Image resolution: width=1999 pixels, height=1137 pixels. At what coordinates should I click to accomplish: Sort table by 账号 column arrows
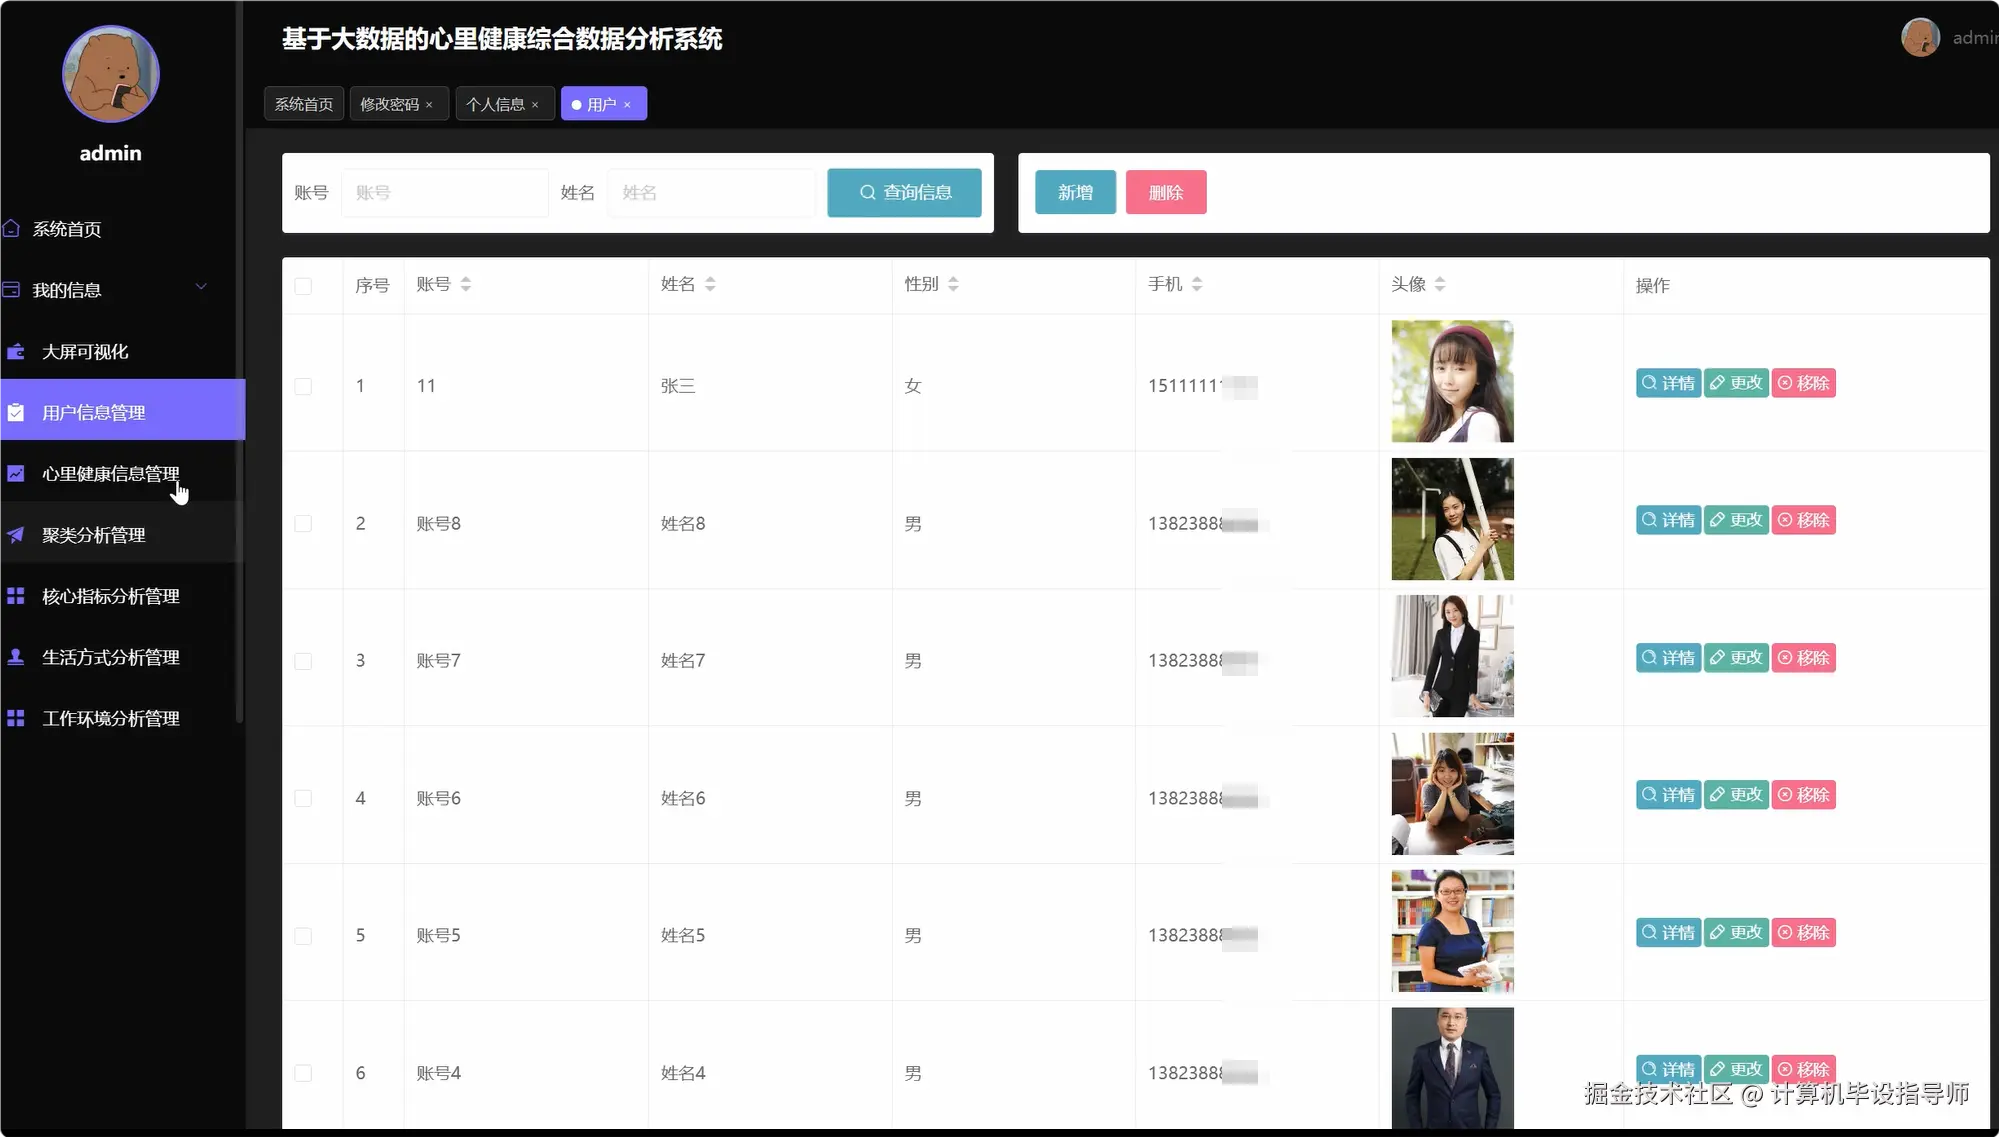click(x=466, y=285)
